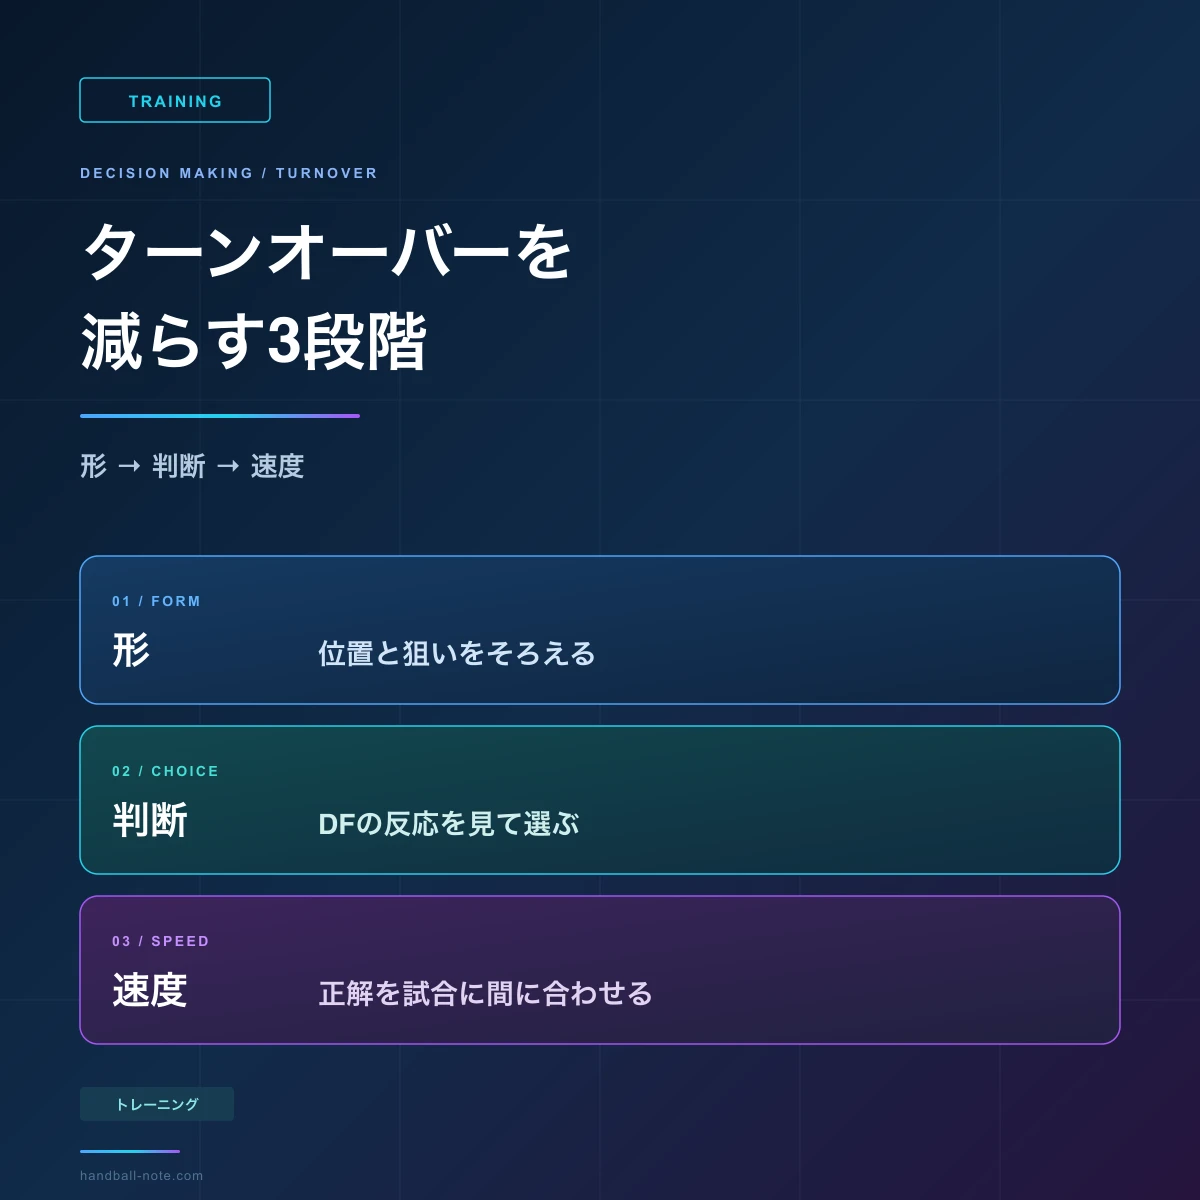The height and width of the screenshot is (1200, 1200).
Task: Click the 03 / SPEED label
Action: 161,941
